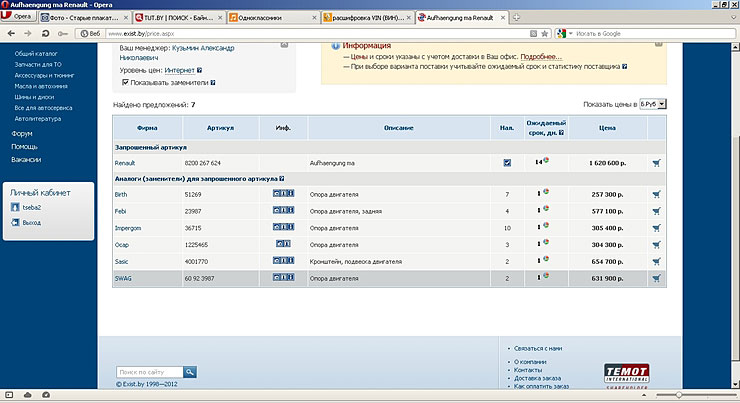Open a new tab with plus button
Viewport: 740px width, 403px height.
[x=516, y=17]
